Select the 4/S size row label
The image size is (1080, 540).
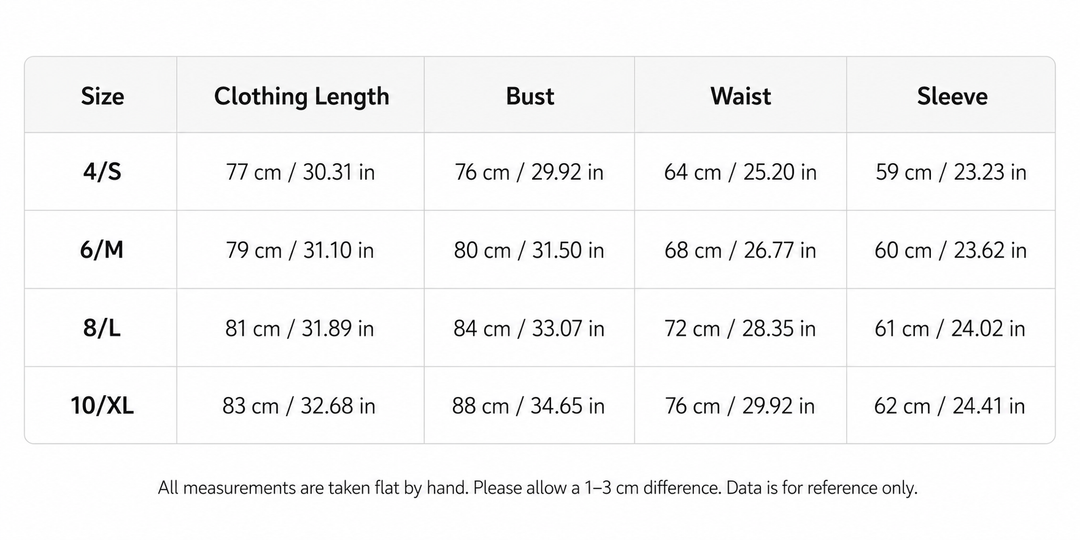coord(102,172)
